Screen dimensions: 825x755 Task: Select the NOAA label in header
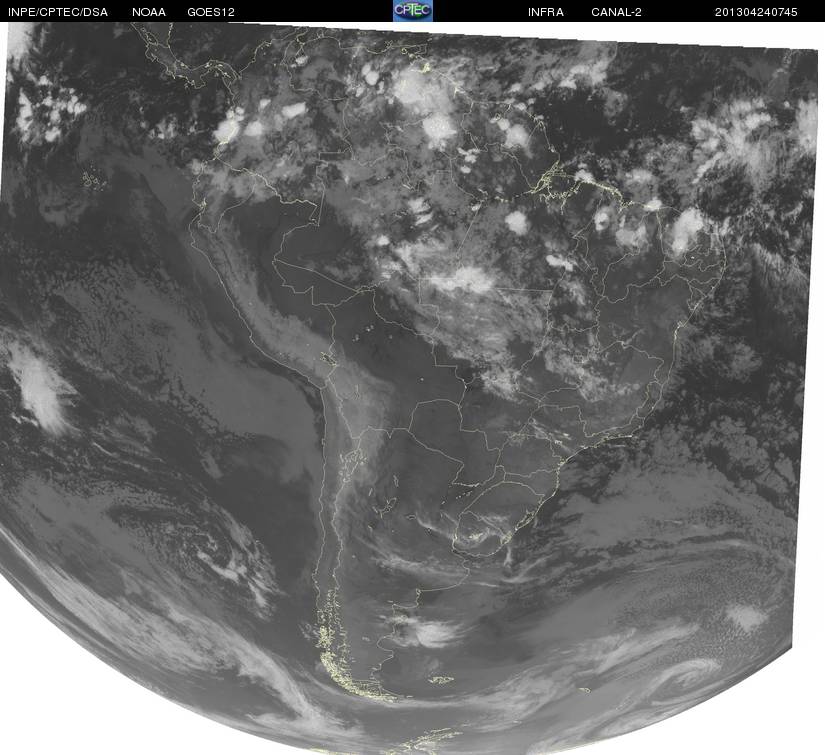(x=149, y=12)
